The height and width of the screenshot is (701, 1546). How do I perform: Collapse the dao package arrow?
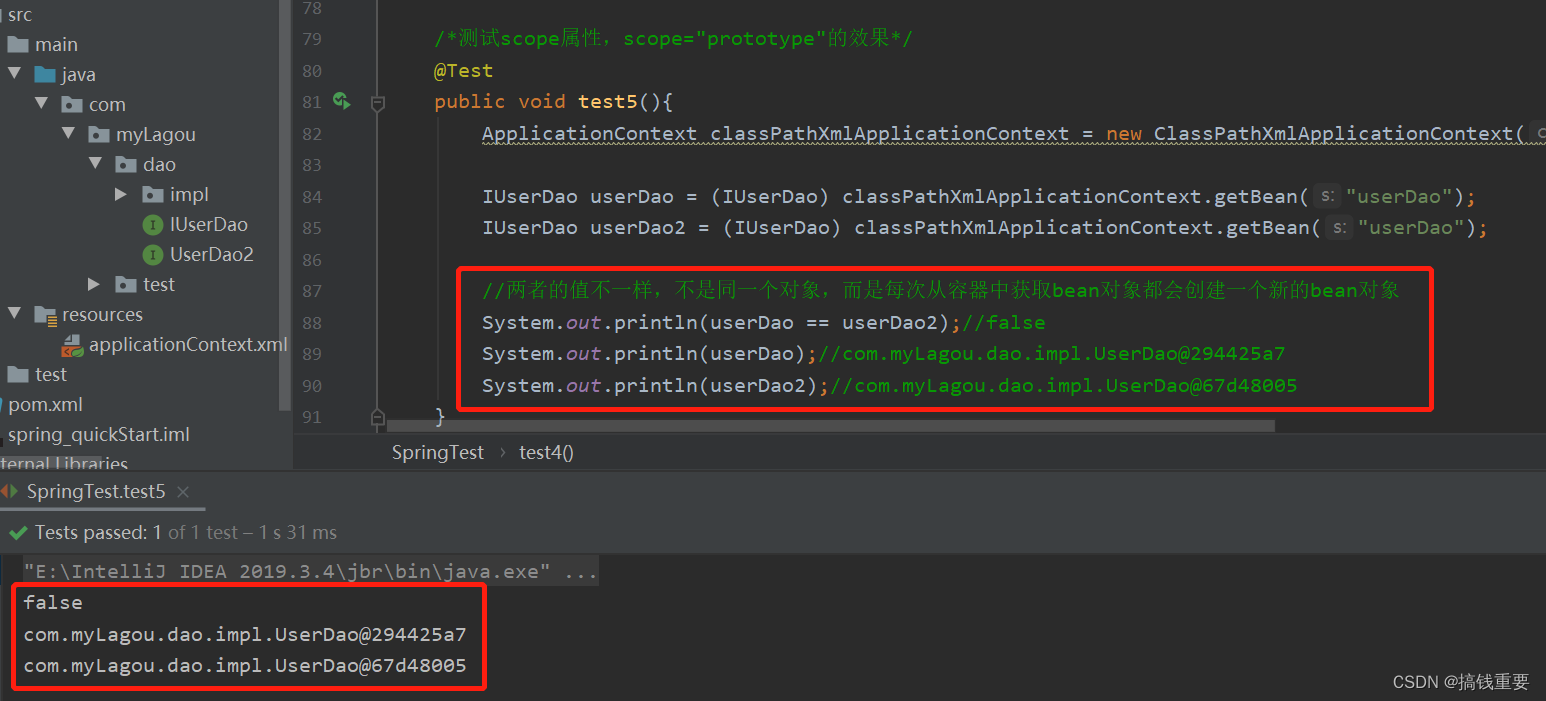(95, 164)
